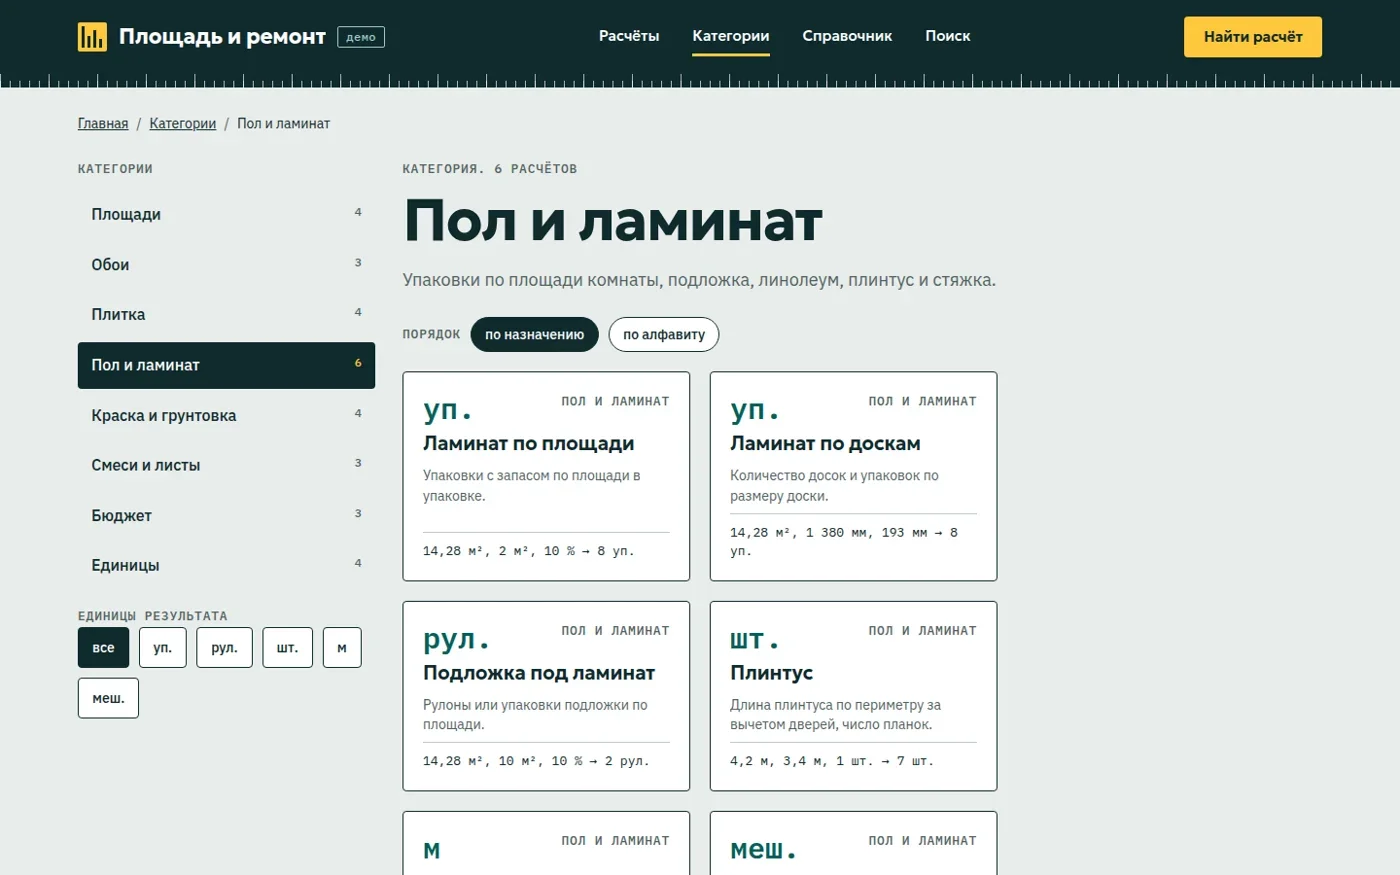
Task: Open the Плинтус calculation card
Action: 853,696
